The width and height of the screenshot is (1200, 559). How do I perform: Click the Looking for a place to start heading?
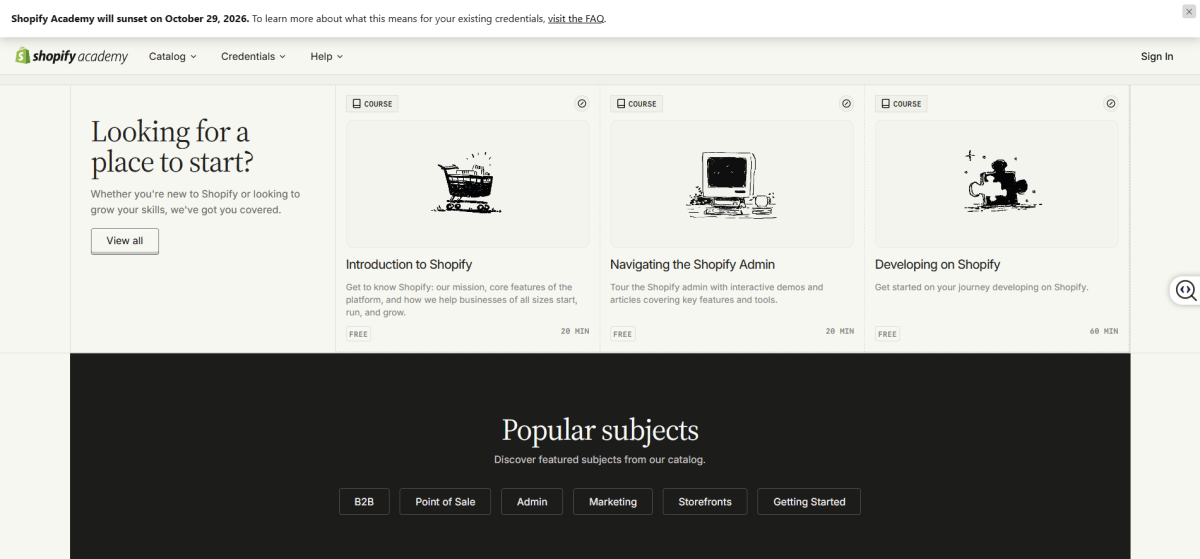[172, 147]
